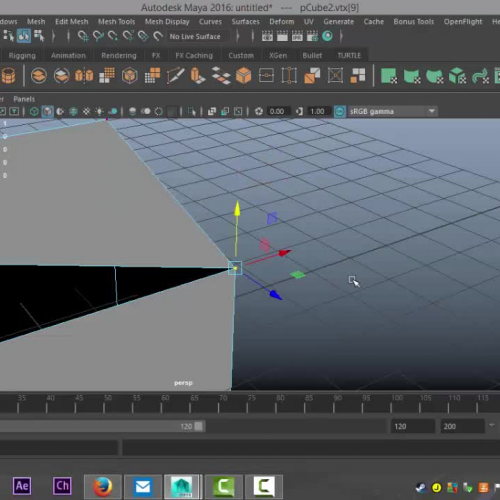This screenshot has height=500, width=500.
Task: Collapse the live surface section divider bar
Action: [238, 36]
